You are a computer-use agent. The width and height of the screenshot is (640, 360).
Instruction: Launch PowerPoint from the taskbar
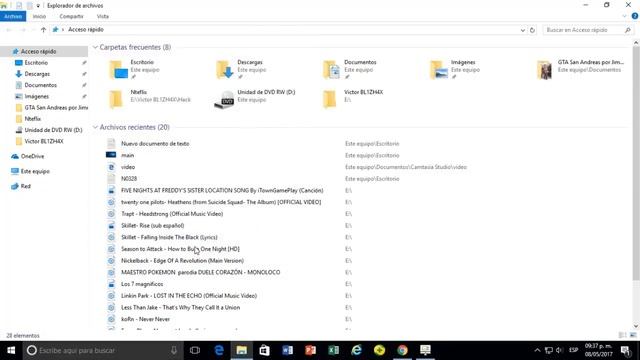(311, 351)
